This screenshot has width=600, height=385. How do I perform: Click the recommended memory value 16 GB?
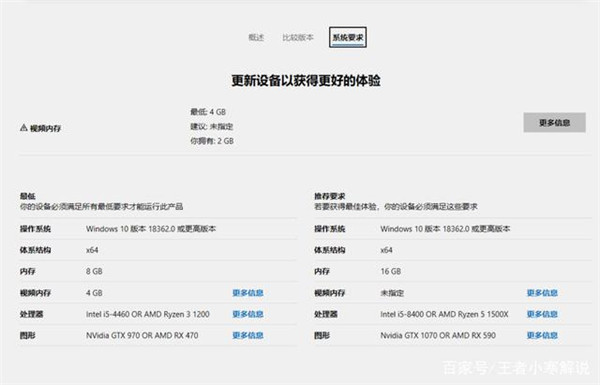(391, 271)
